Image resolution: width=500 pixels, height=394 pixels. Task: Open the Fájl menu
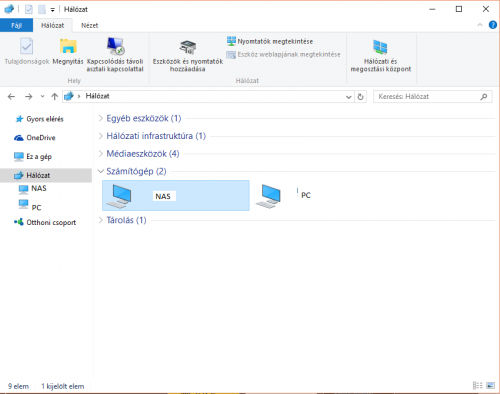(x=16, y=25)
